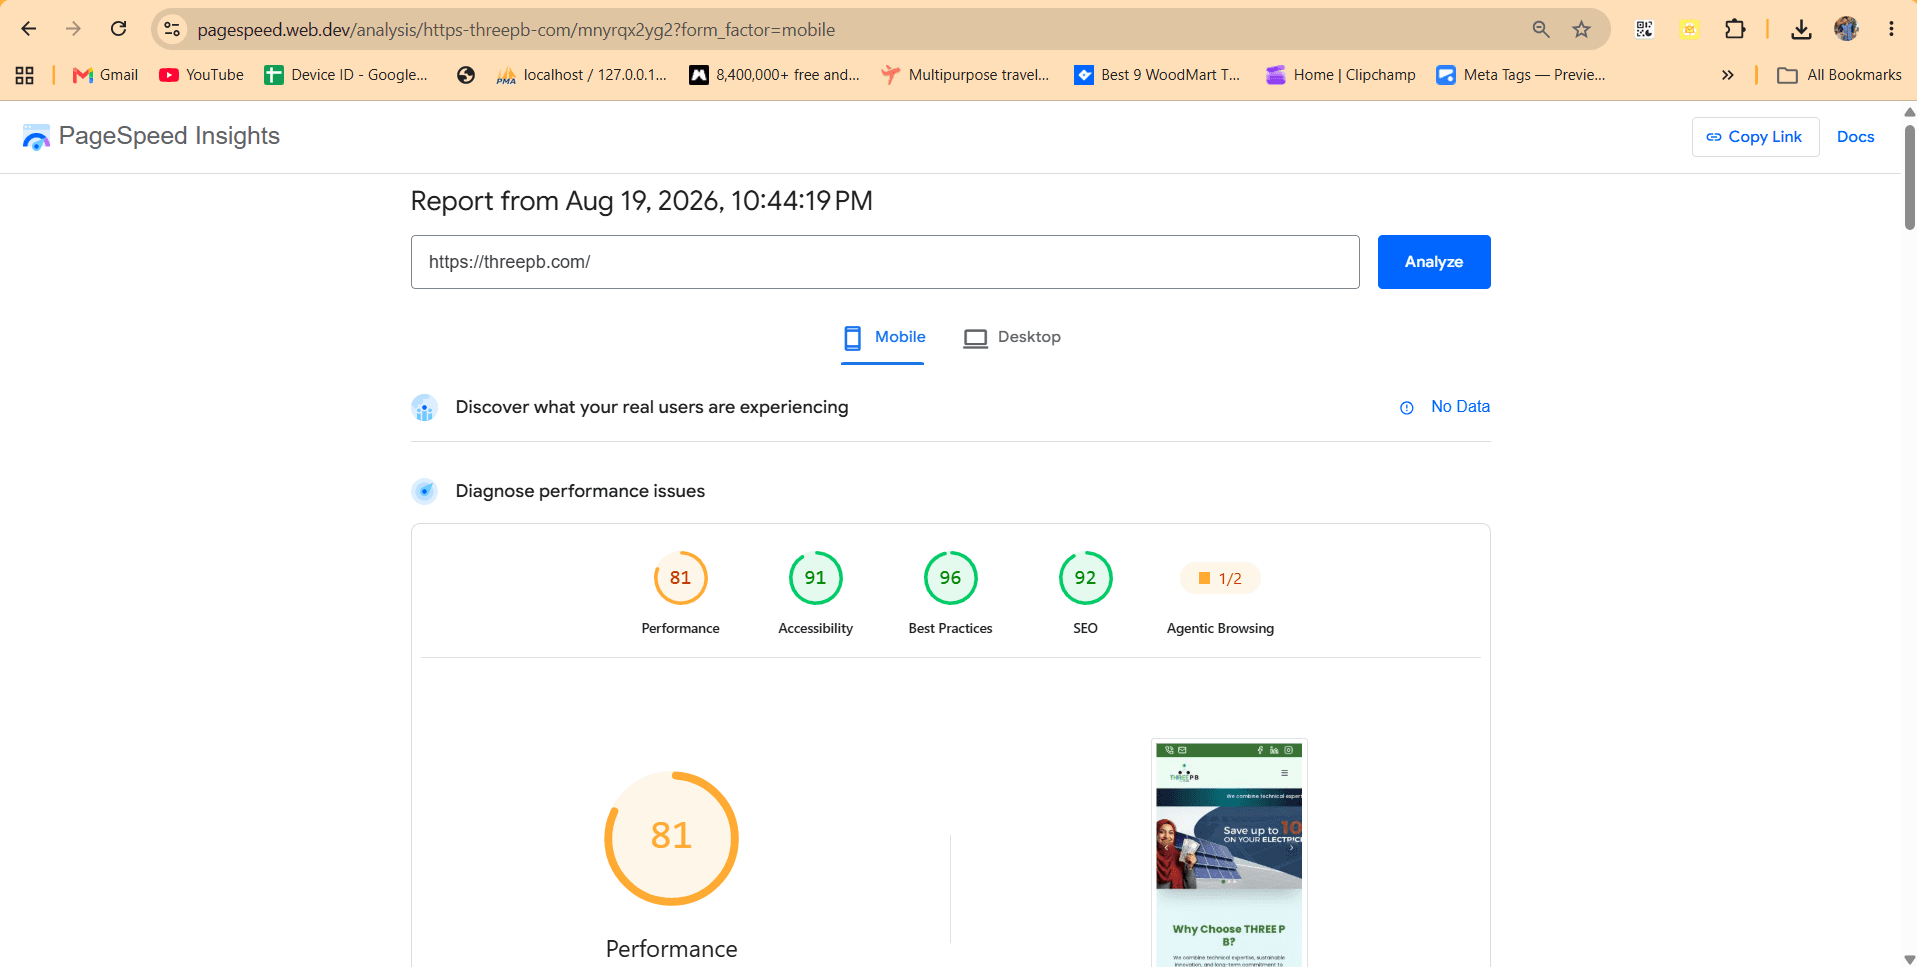Open the QR code extension icon
Screen dimensions: 1917x967
tap(1644, 29)
